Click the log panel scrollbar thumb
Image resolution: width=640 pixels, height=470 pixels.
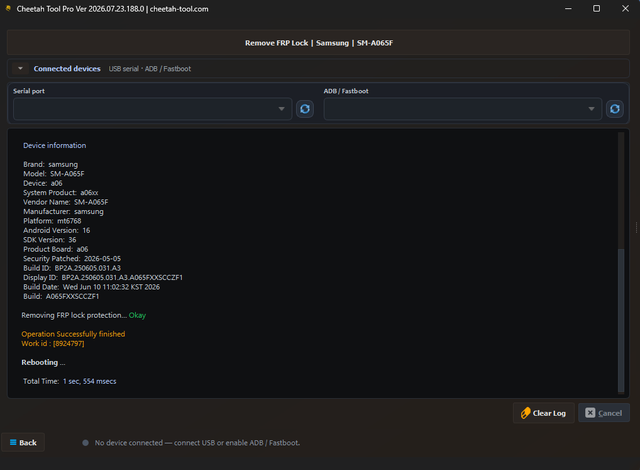(621, 319)
